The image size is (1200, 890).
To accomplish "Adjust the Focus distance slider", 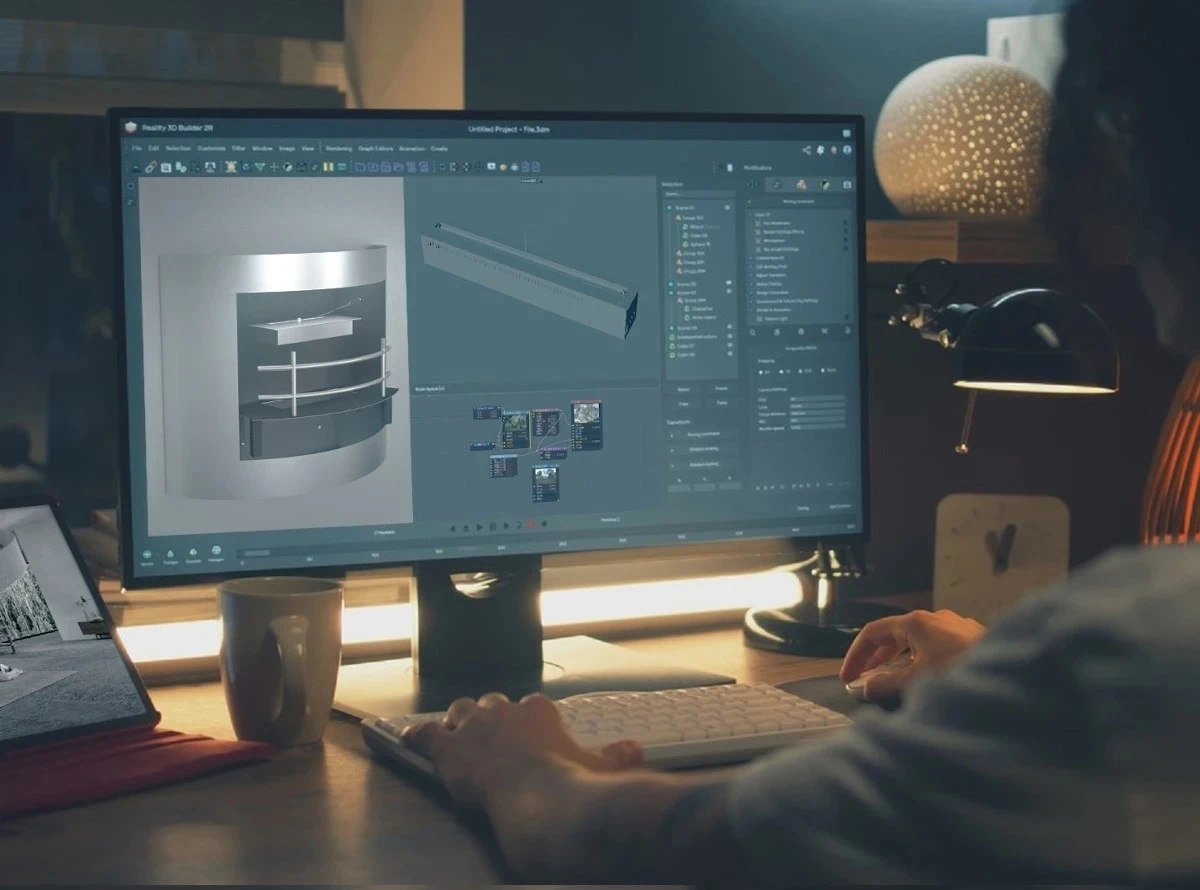I will pyautogui.click(x=817, y=413).
